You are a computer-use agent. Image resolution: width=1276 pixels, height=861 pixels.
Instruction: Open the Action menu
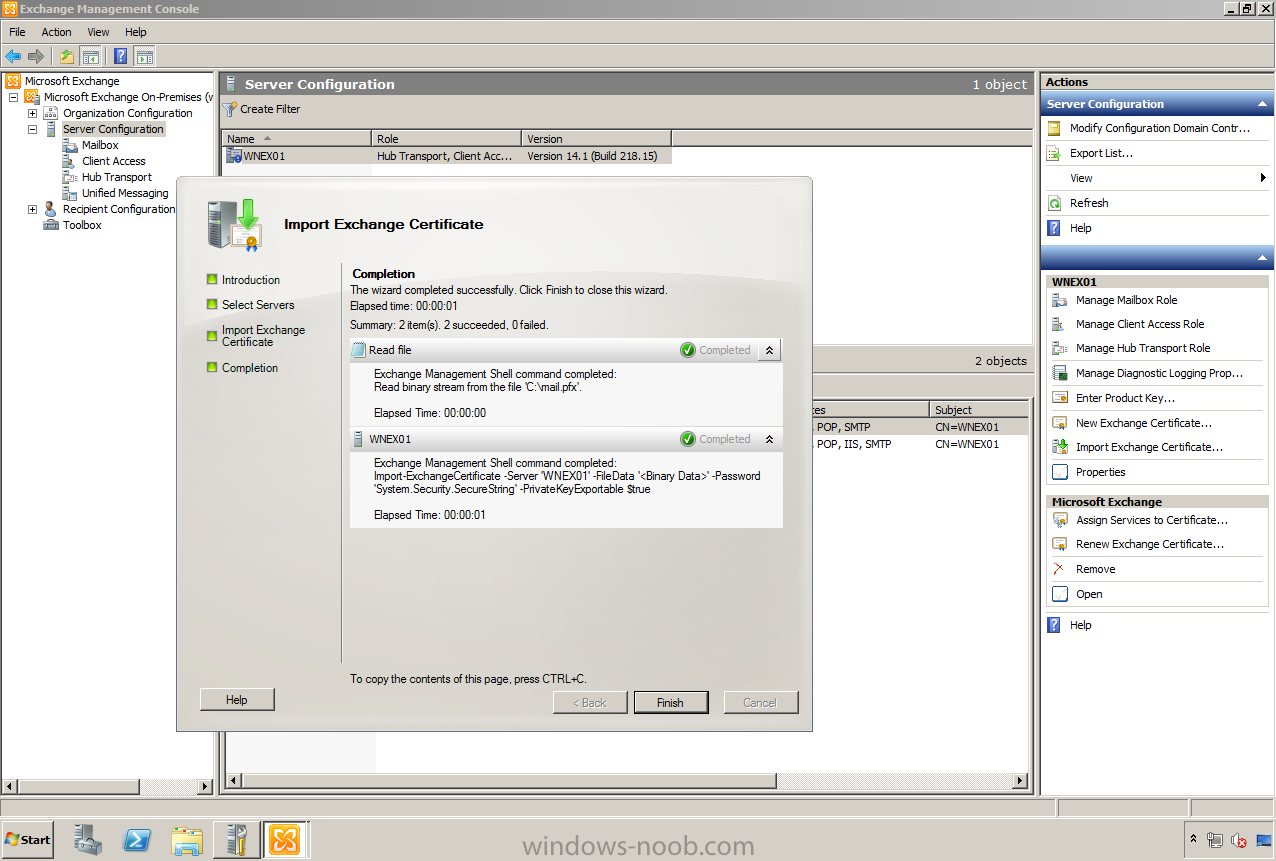(x=56, y=32)
